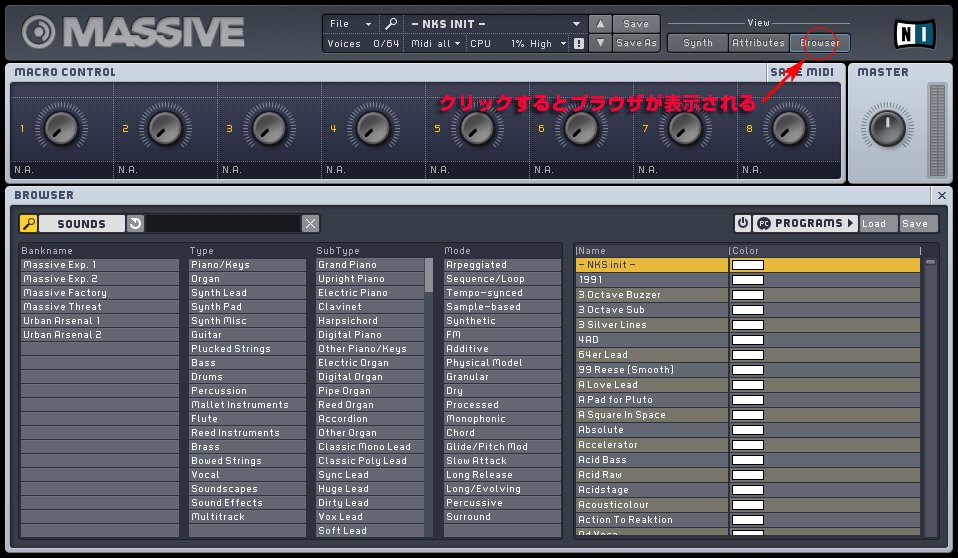Select Plucked Strings type
Viewport: 958px width, 558px height.
click(x=247, y=349)
